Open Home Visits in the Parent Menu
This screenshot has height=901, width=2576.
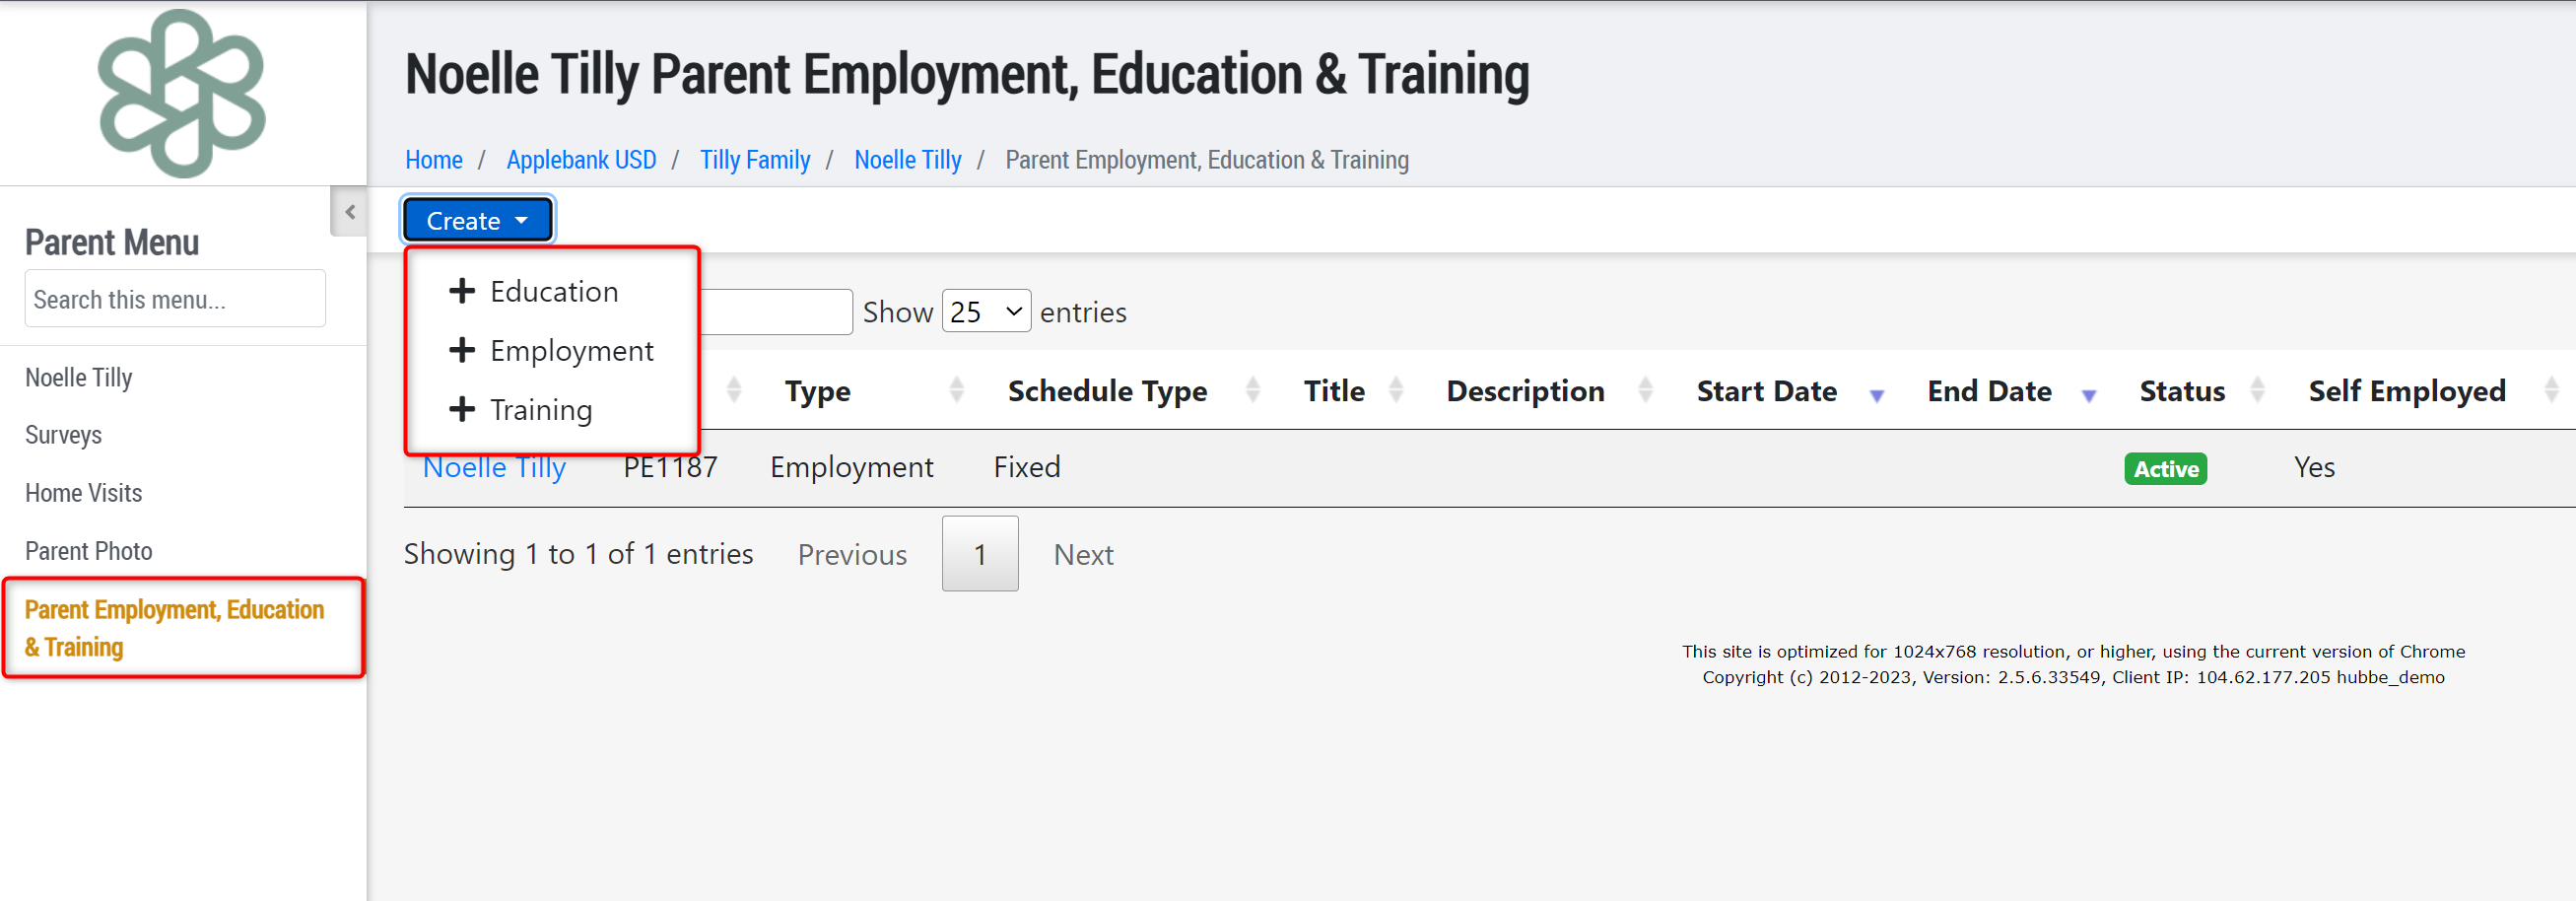[x=84, y=493]
